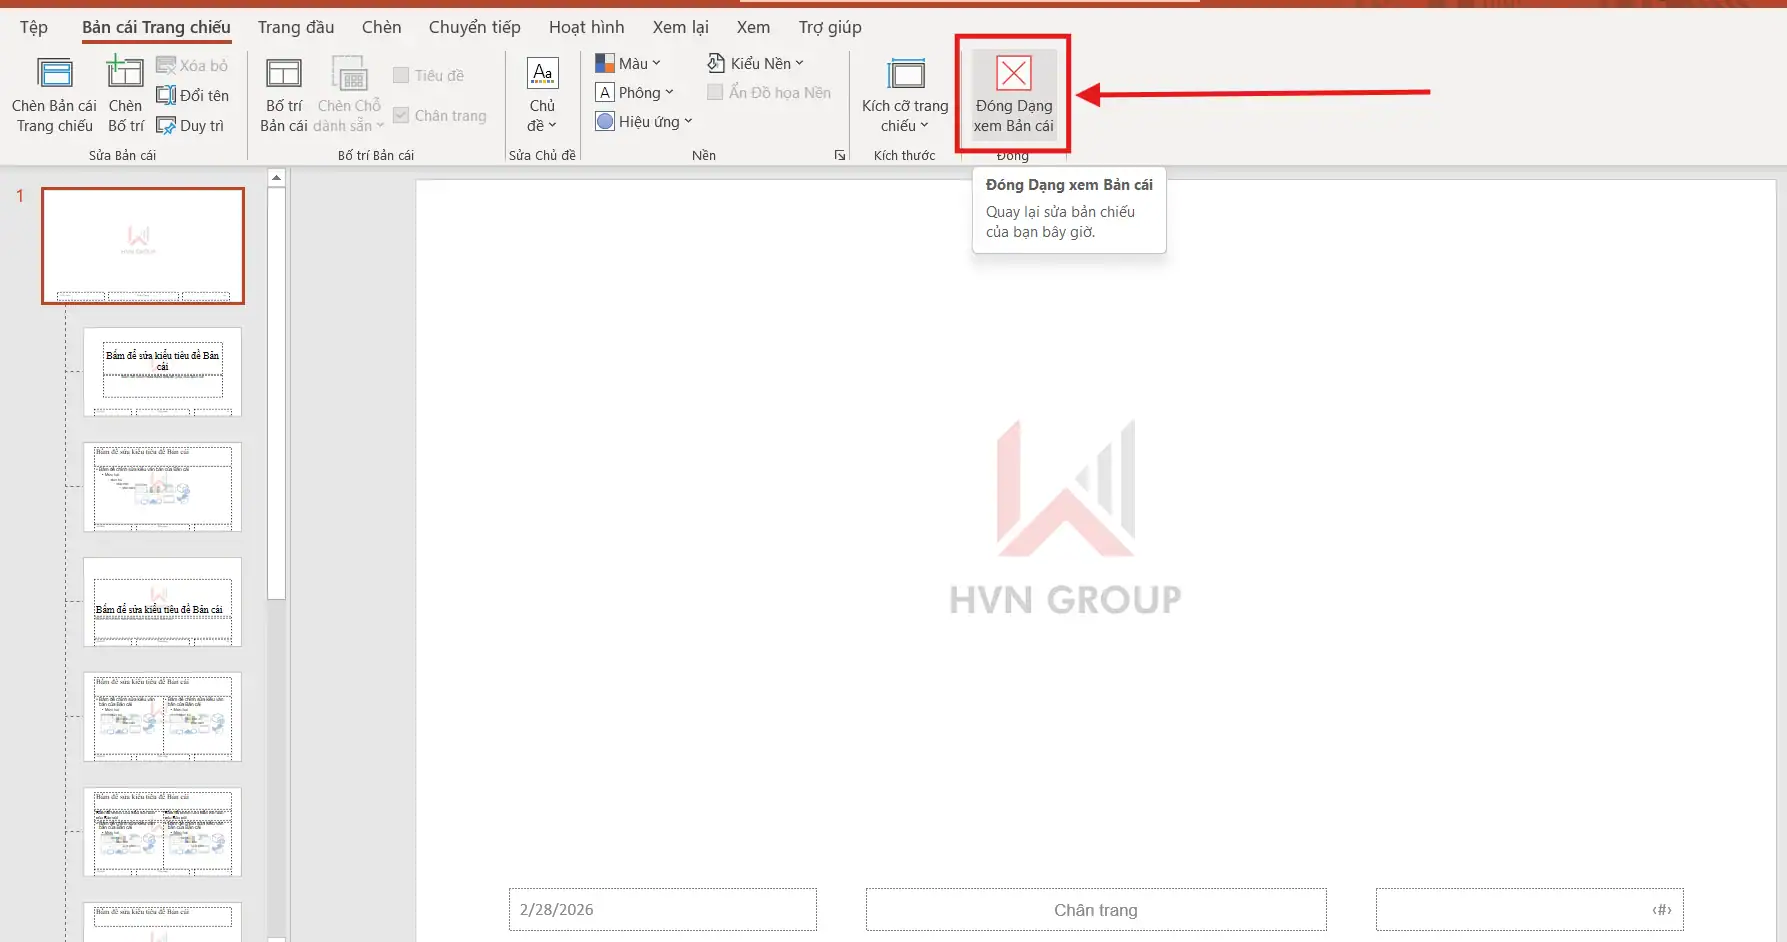The width and height of the screenshot is (1787, 942).
Task: Open the Tệp menu
Action: [33, 27]
